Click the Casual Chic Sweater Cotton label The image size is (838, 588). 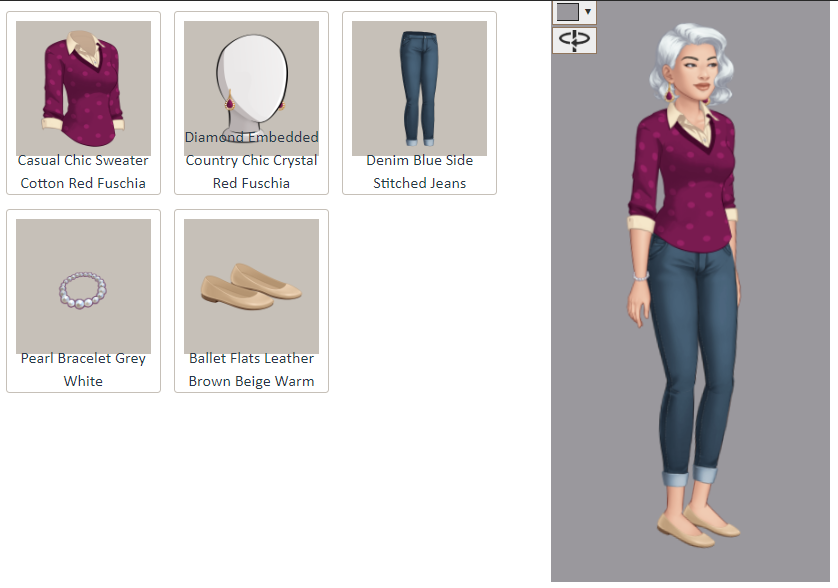pos(83,172)
